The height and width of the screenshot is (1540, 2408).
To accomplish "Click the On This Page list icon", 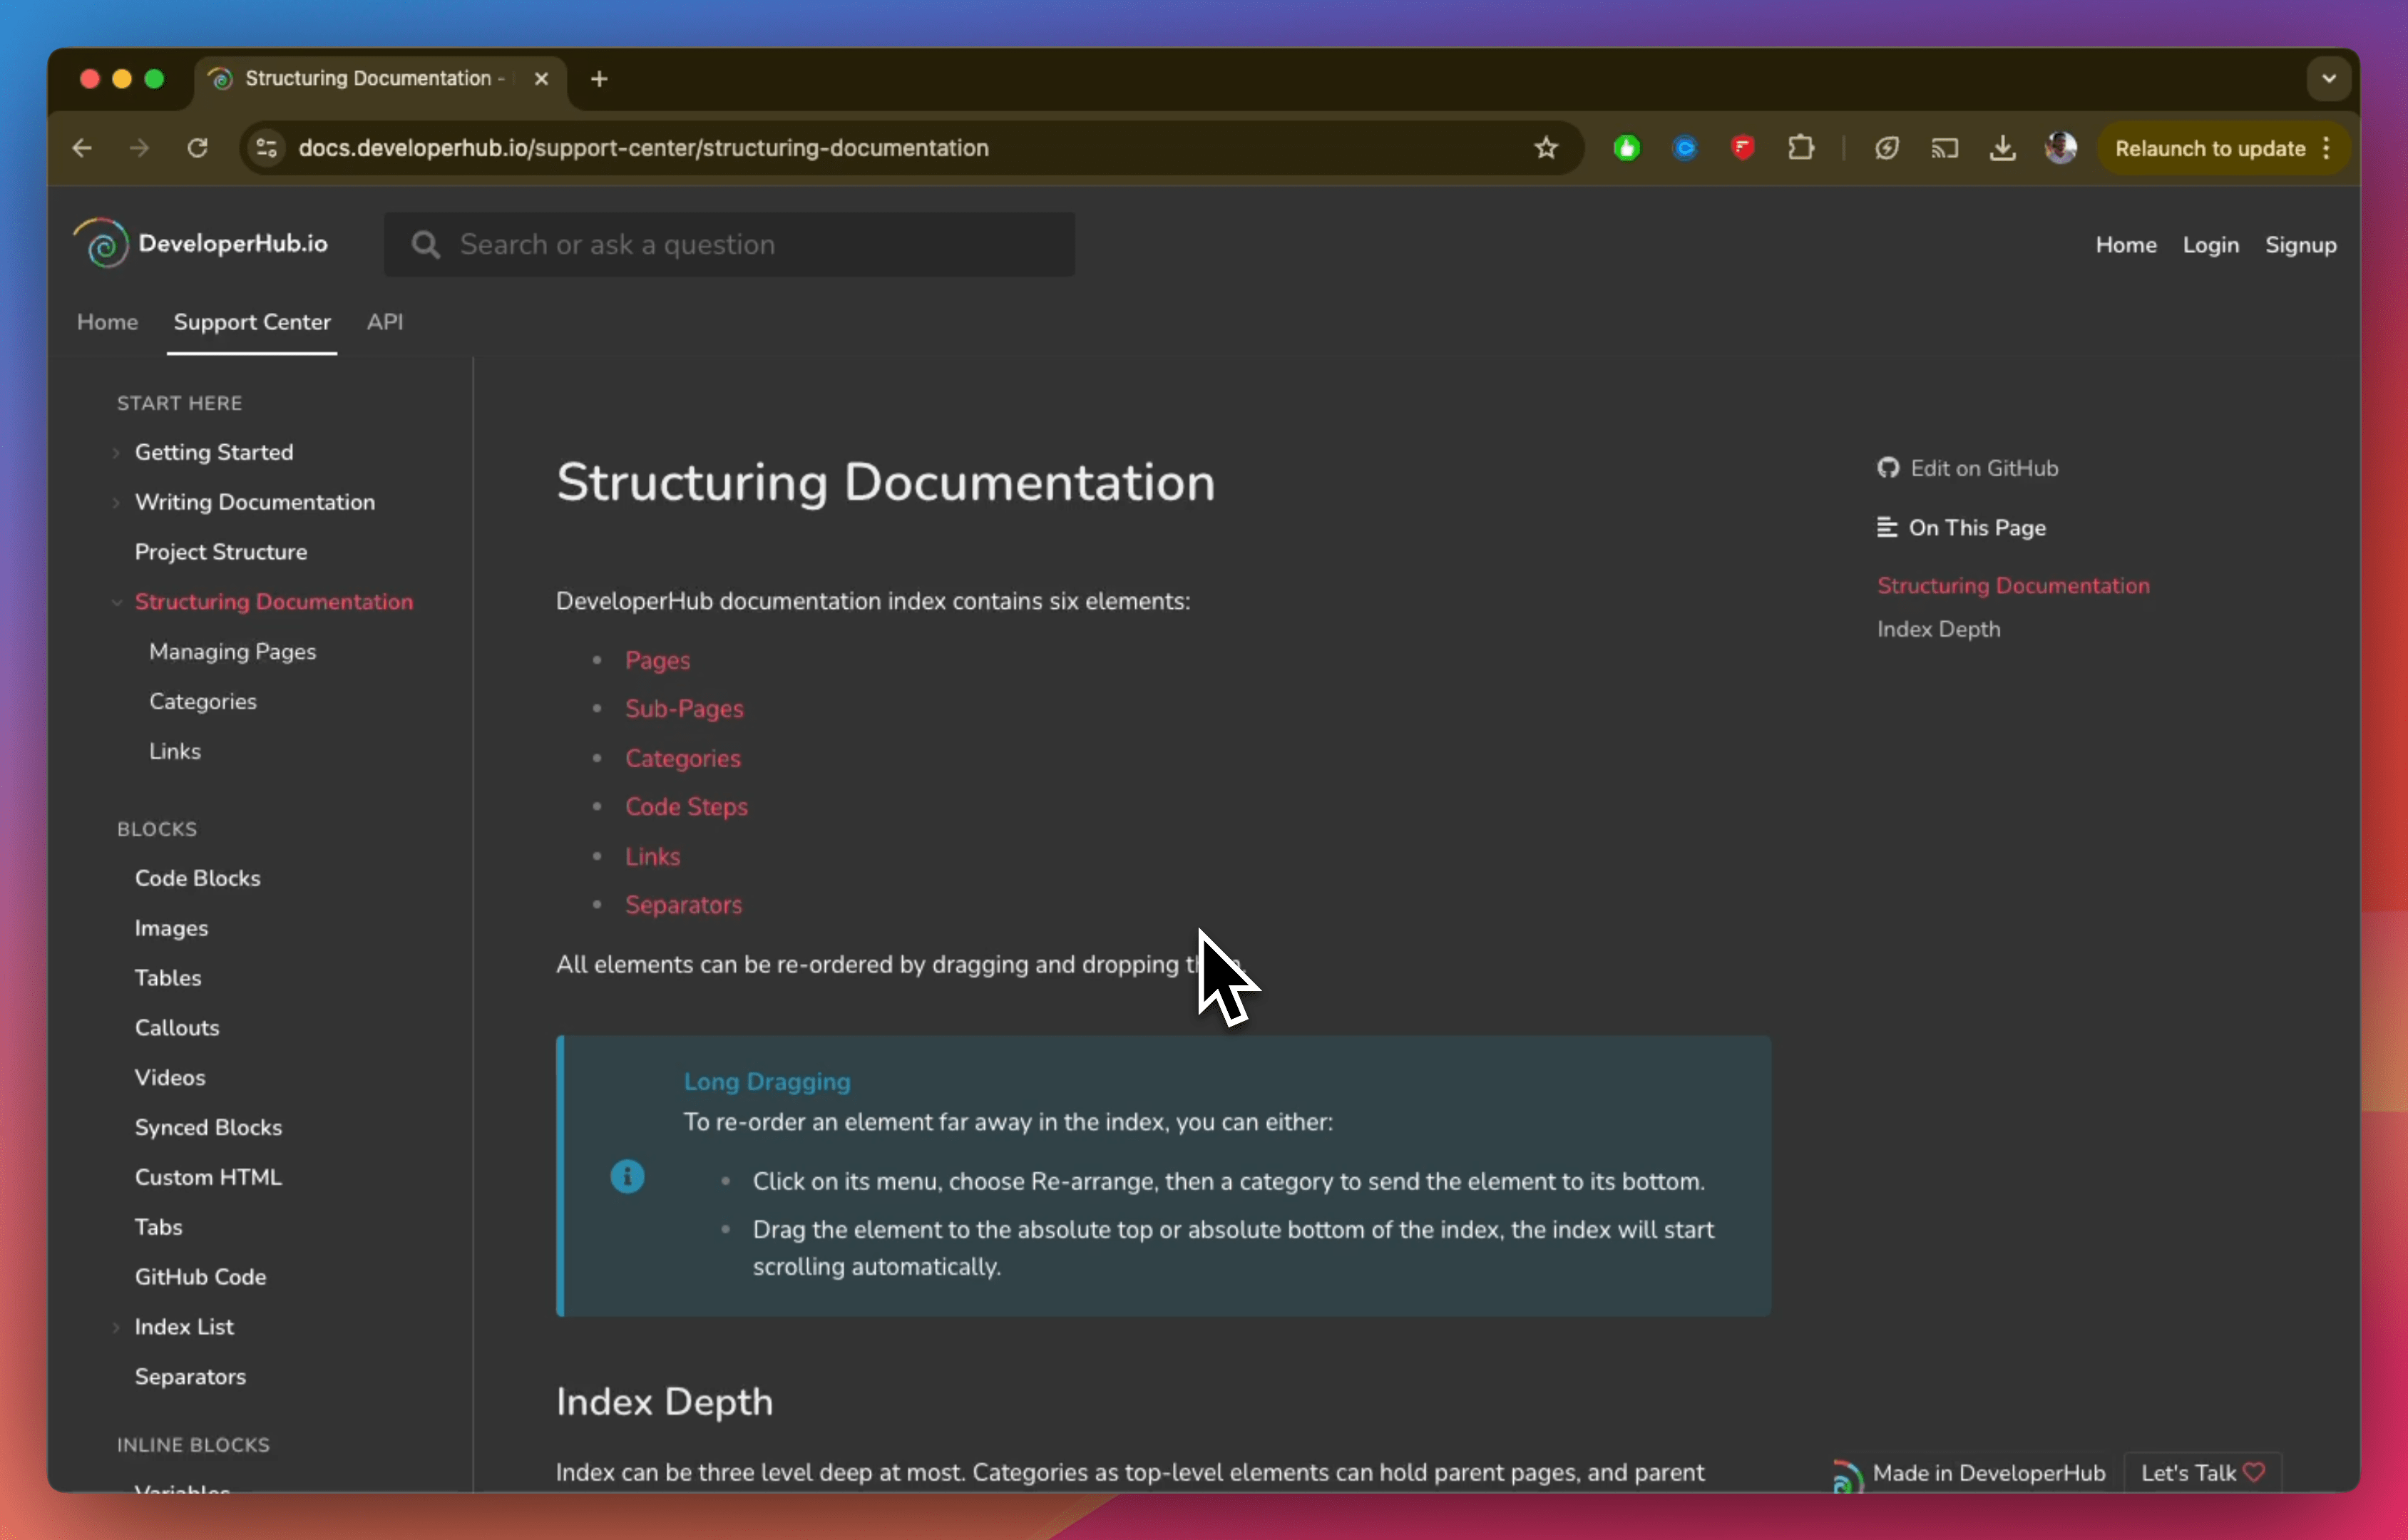I will click(x=1887, y=527).
